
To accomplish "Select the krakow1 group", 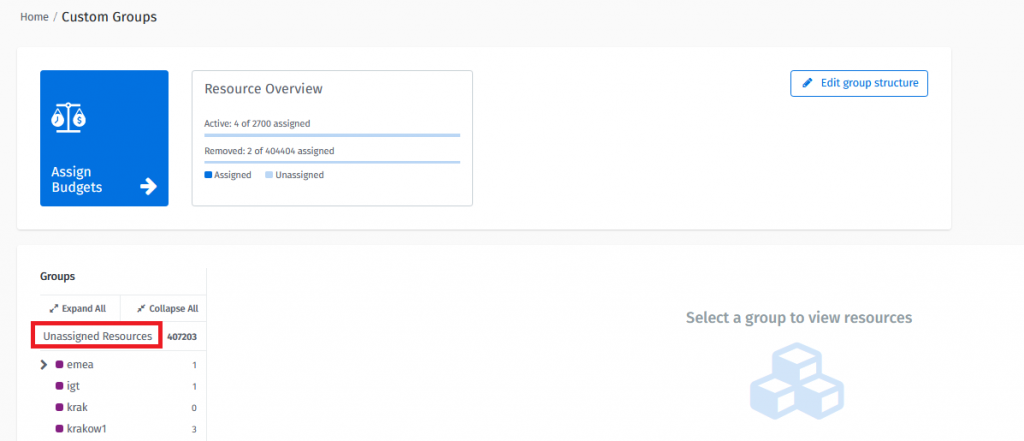I will click(x=86, y=429).
